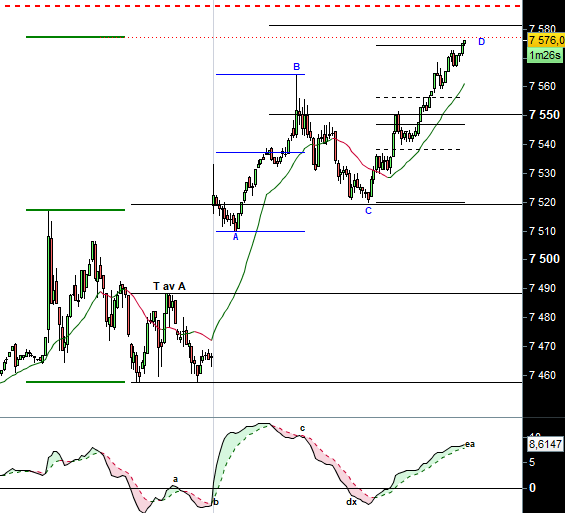This screenshot has width=565, height=513.
Task: Click the oscillator label 'a'
Action: click(x=175, y=479)
